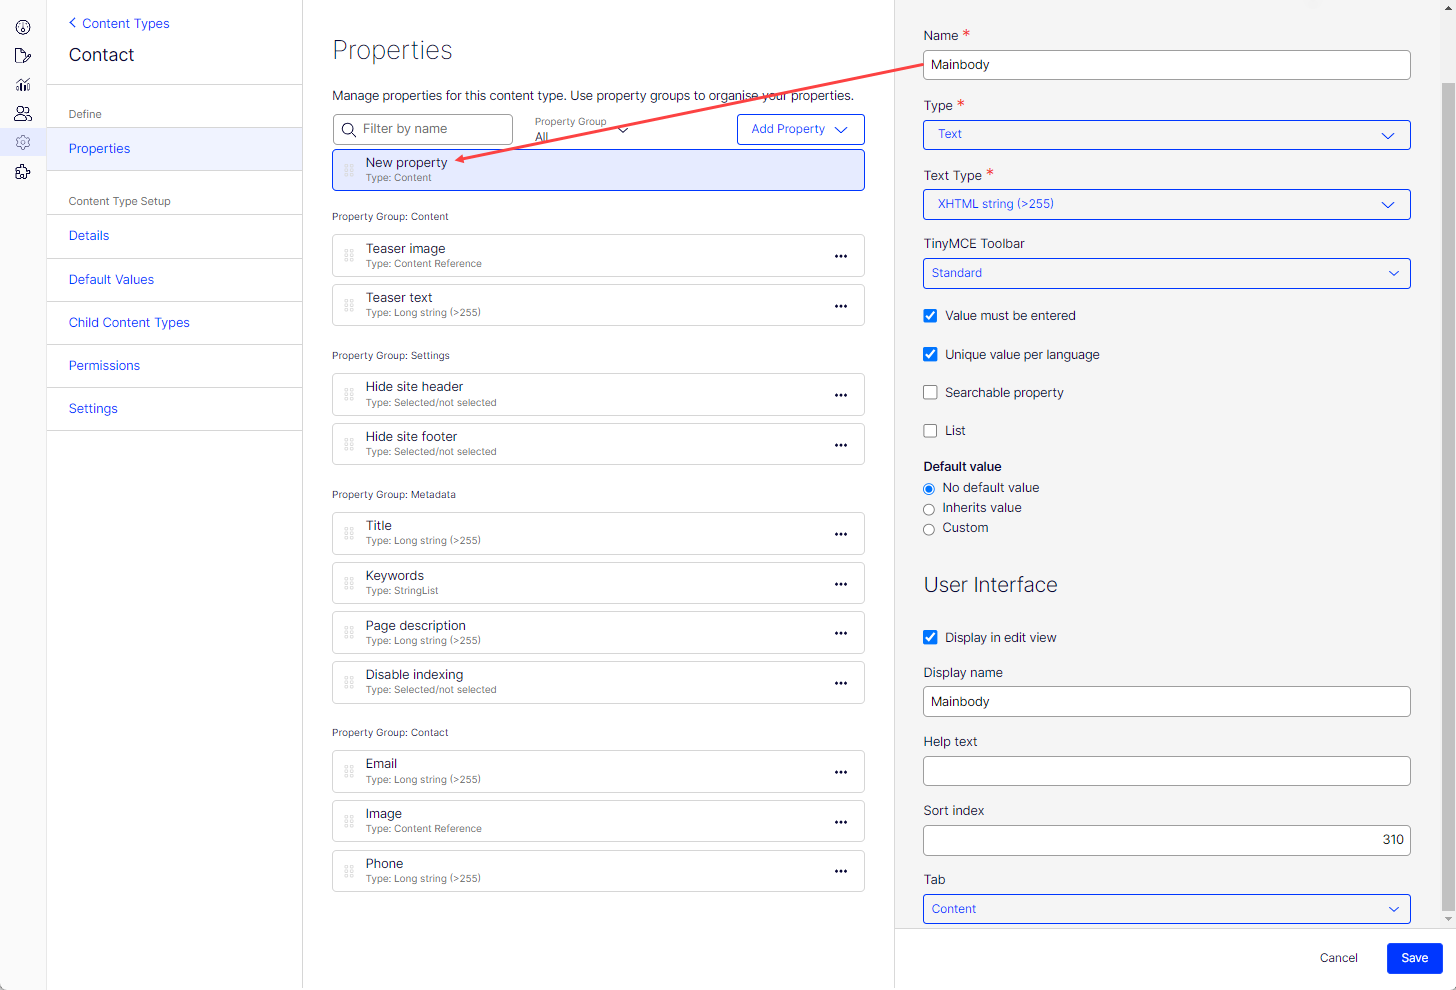Uncheck Display in edit view
1456x990 pixels.
[x=930, y=637]
